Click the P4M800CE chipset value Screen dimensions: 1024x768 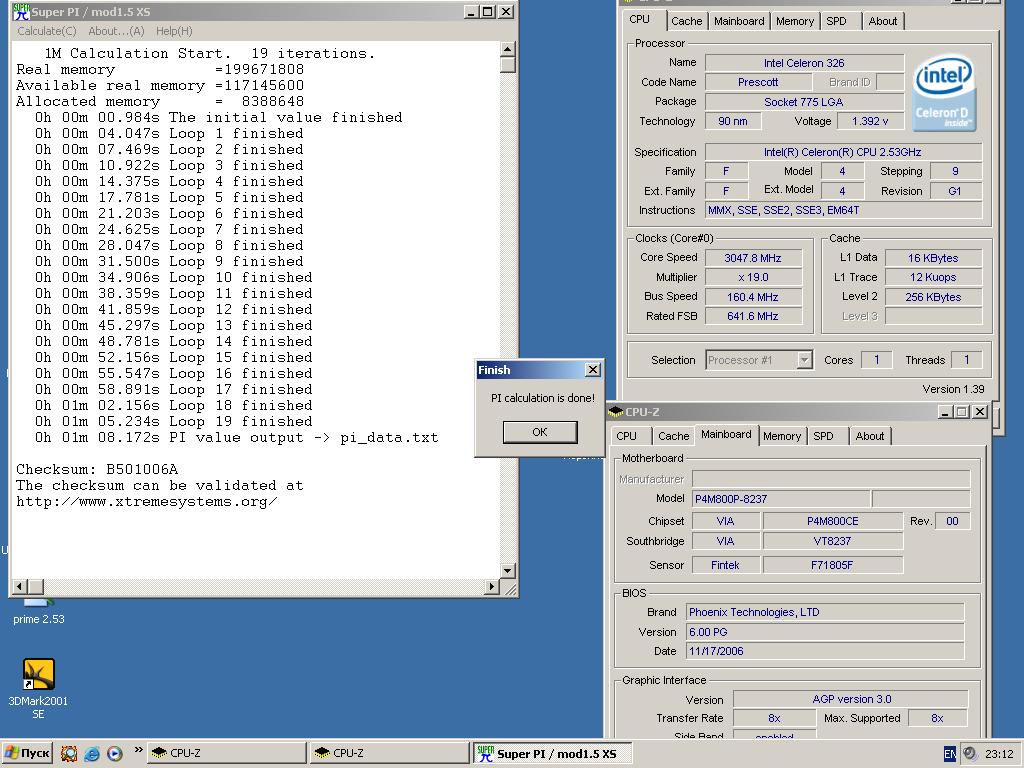tap(833, 521)
